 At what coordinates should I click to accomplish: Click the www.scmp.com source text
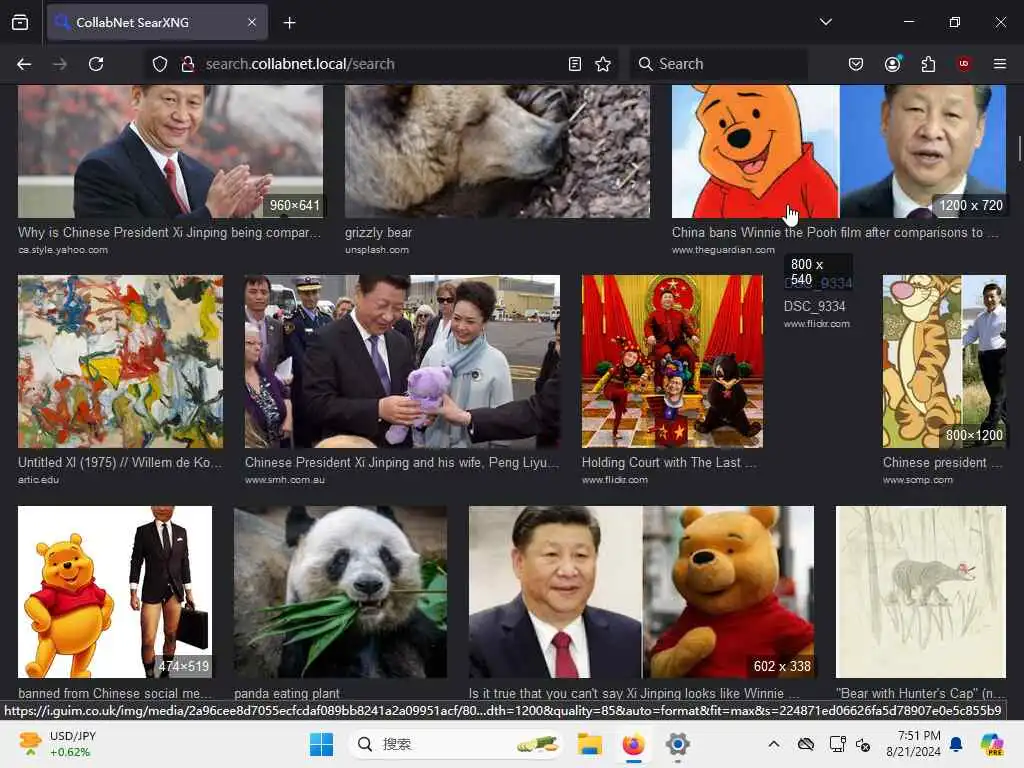click(x=918, y=480)
